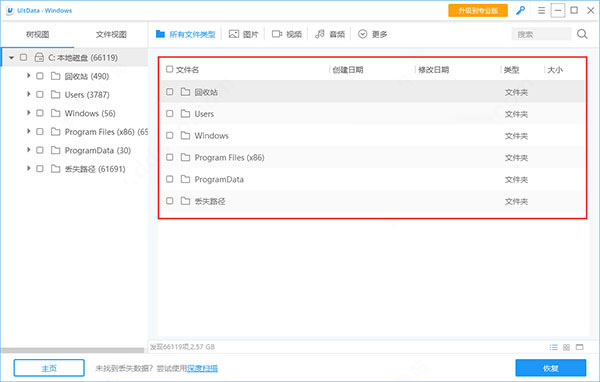Expand the ProgramData (30) tree node
Image resolution: width=600 pixels, height=382 pixels.
coord(28,150)
